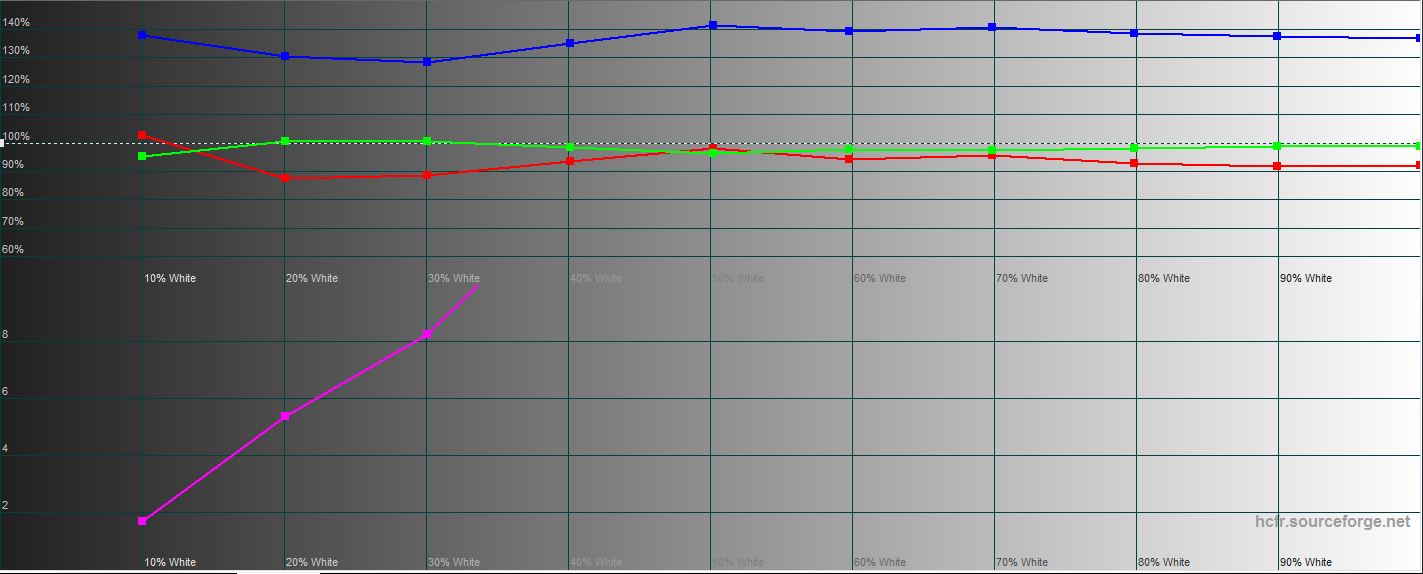
Task: Click the magenta delta point at 10% White
Action: coord(142,521)
